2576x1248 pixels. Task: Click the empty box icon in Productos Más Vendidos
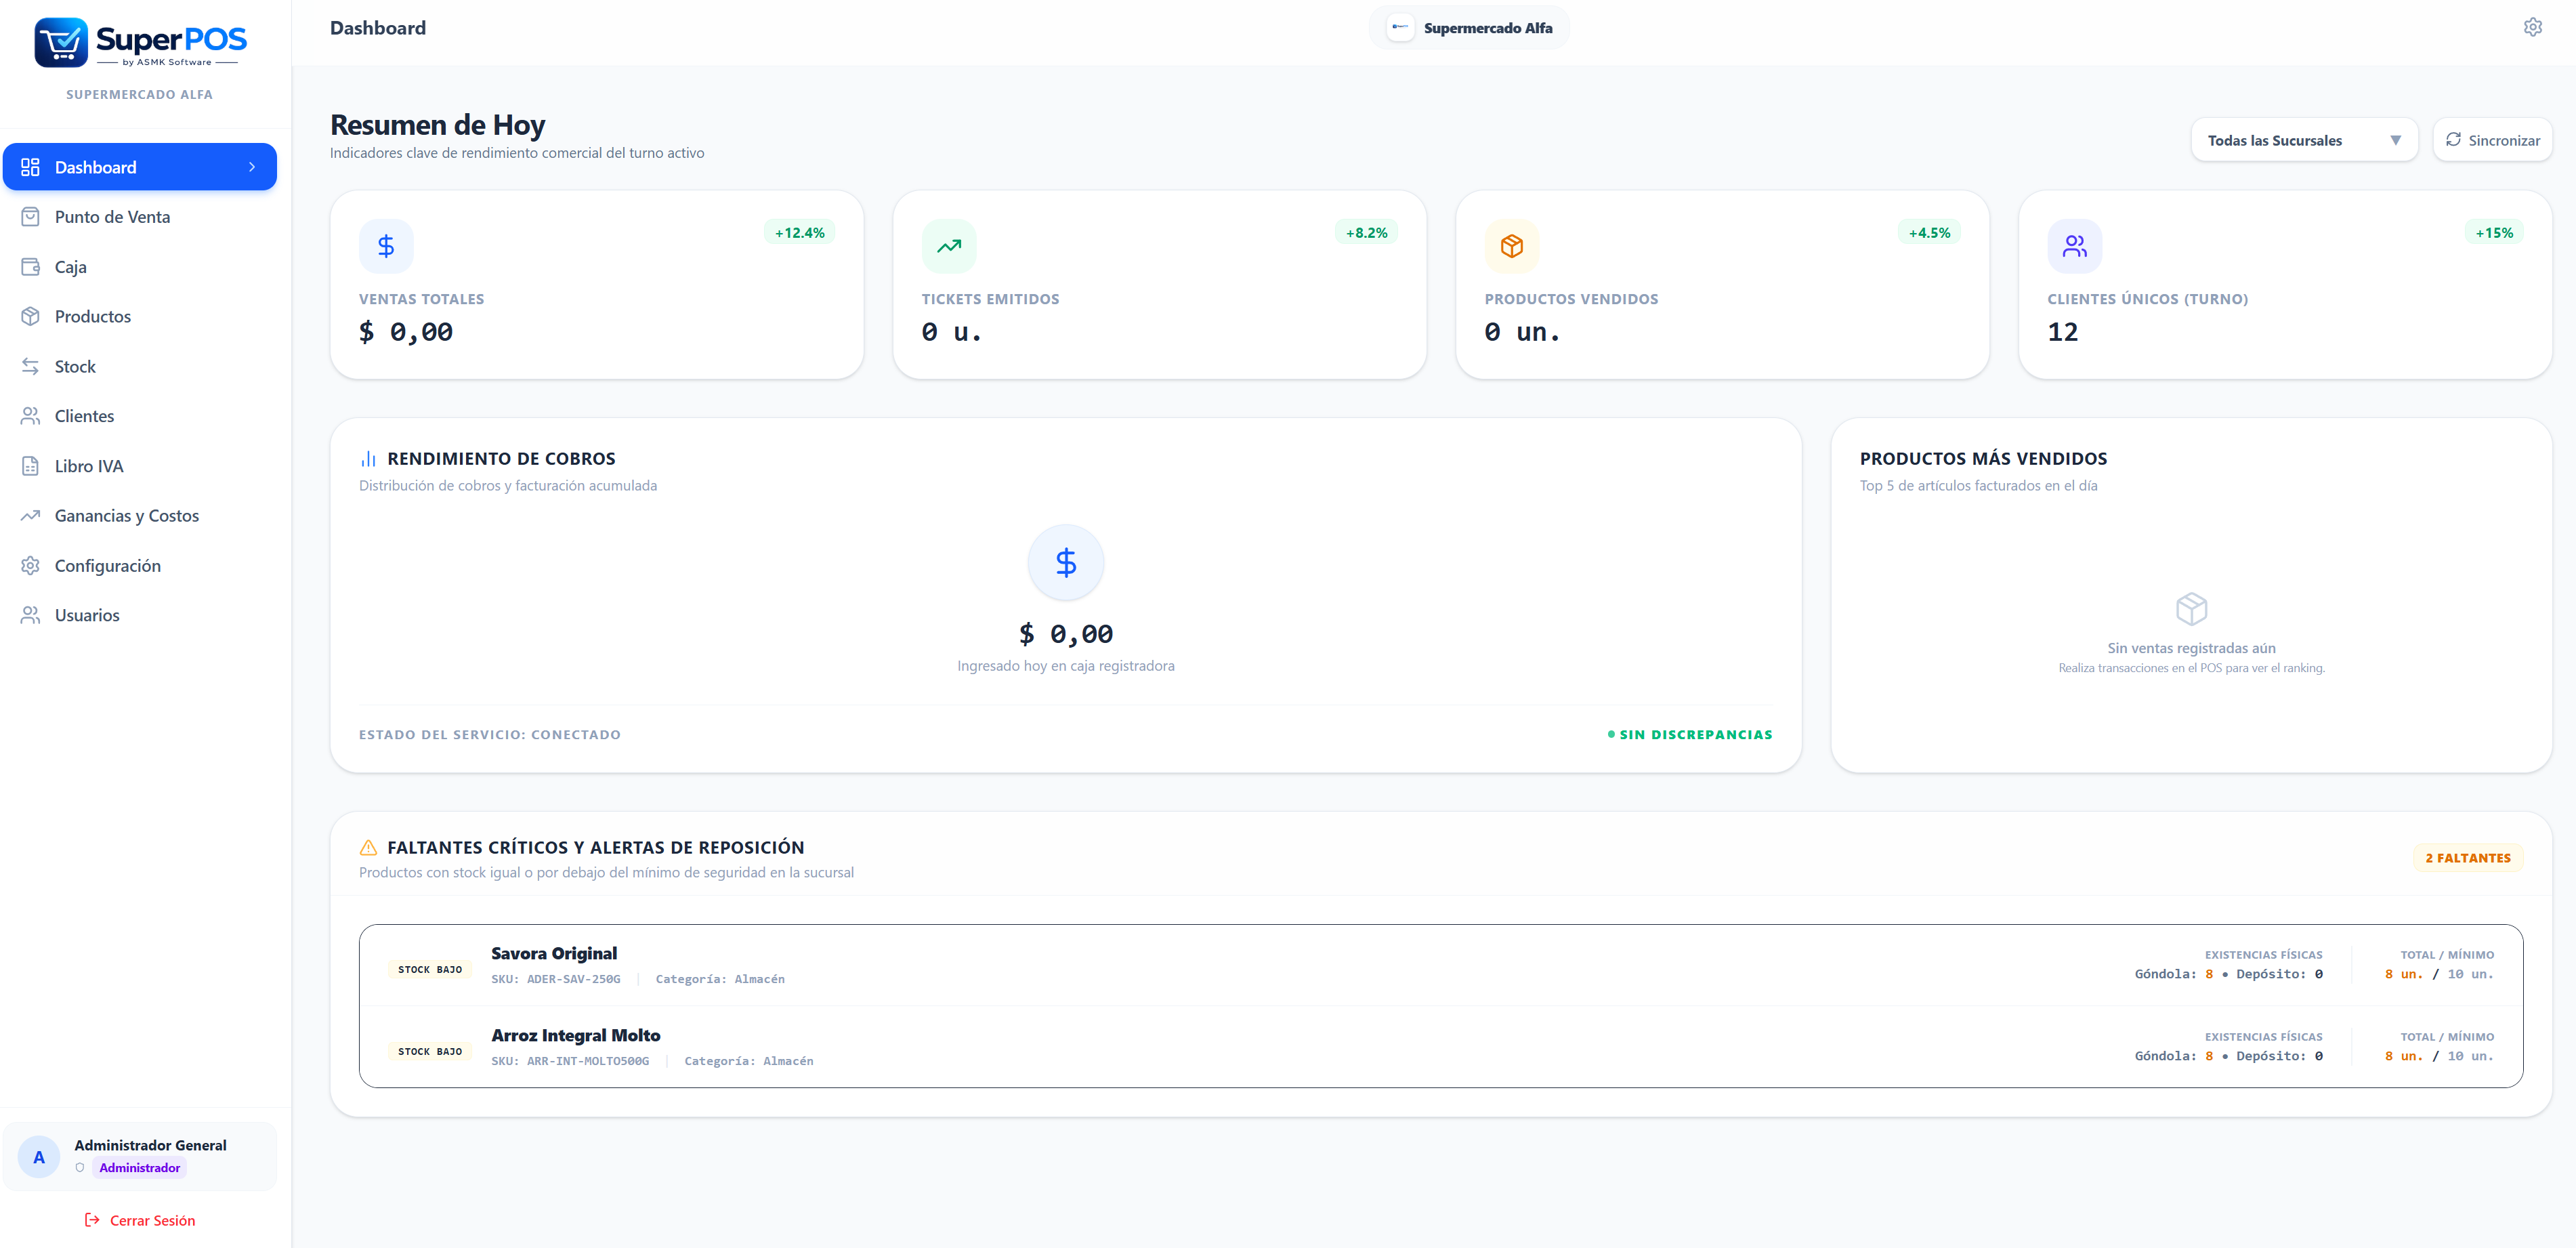2191,609
